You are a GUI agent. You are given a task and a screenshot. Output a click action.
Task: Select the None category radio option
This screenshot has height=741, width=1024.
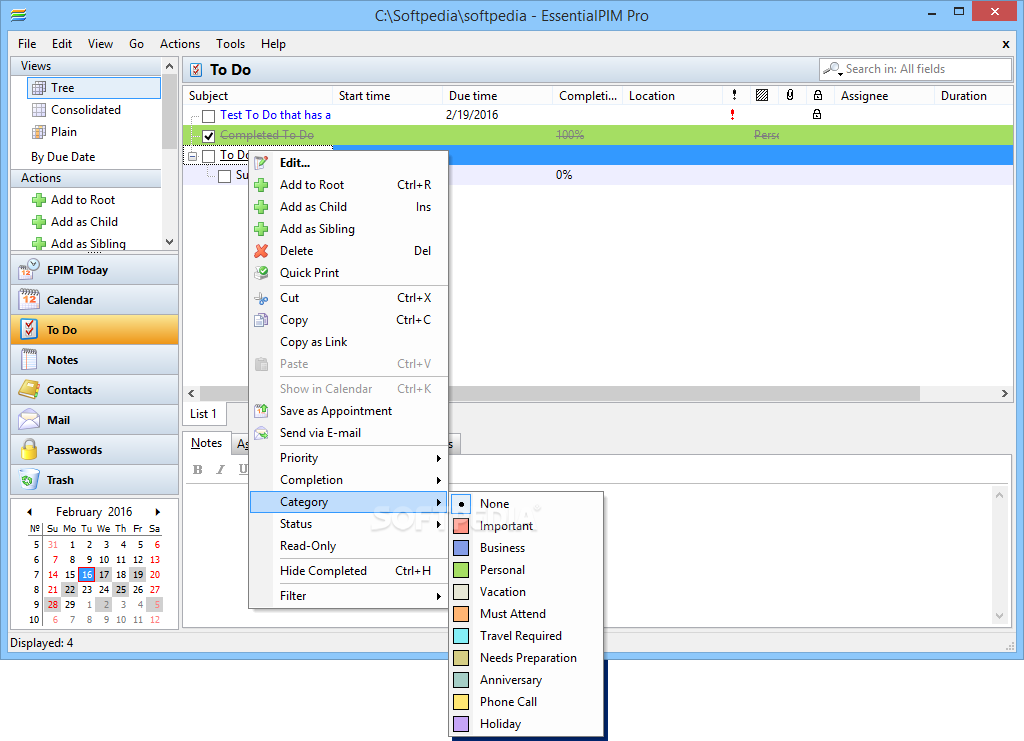461,504
